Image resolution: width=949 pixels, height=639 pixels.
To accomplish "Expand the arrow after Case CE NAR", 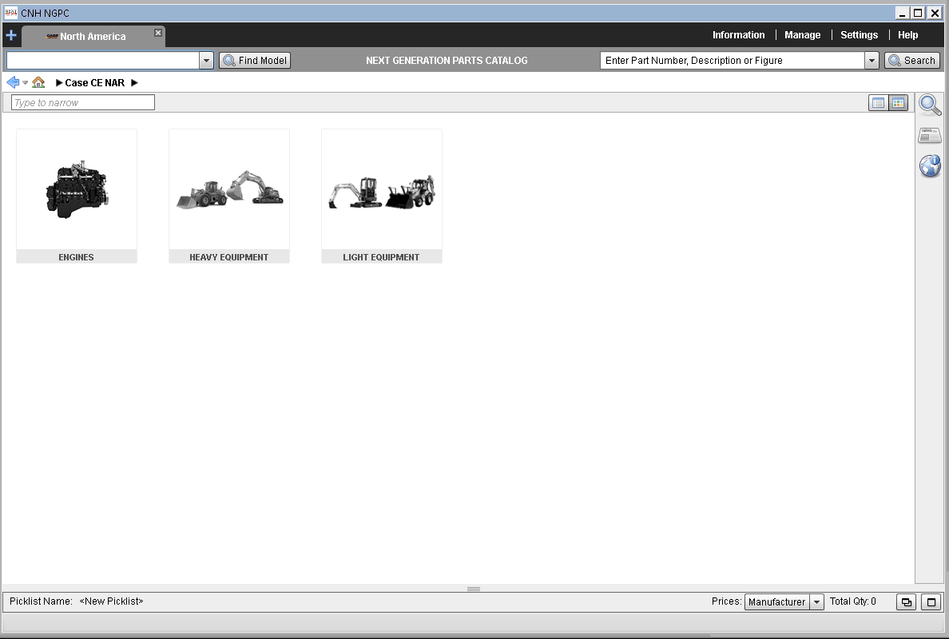I will click(134, 83).
